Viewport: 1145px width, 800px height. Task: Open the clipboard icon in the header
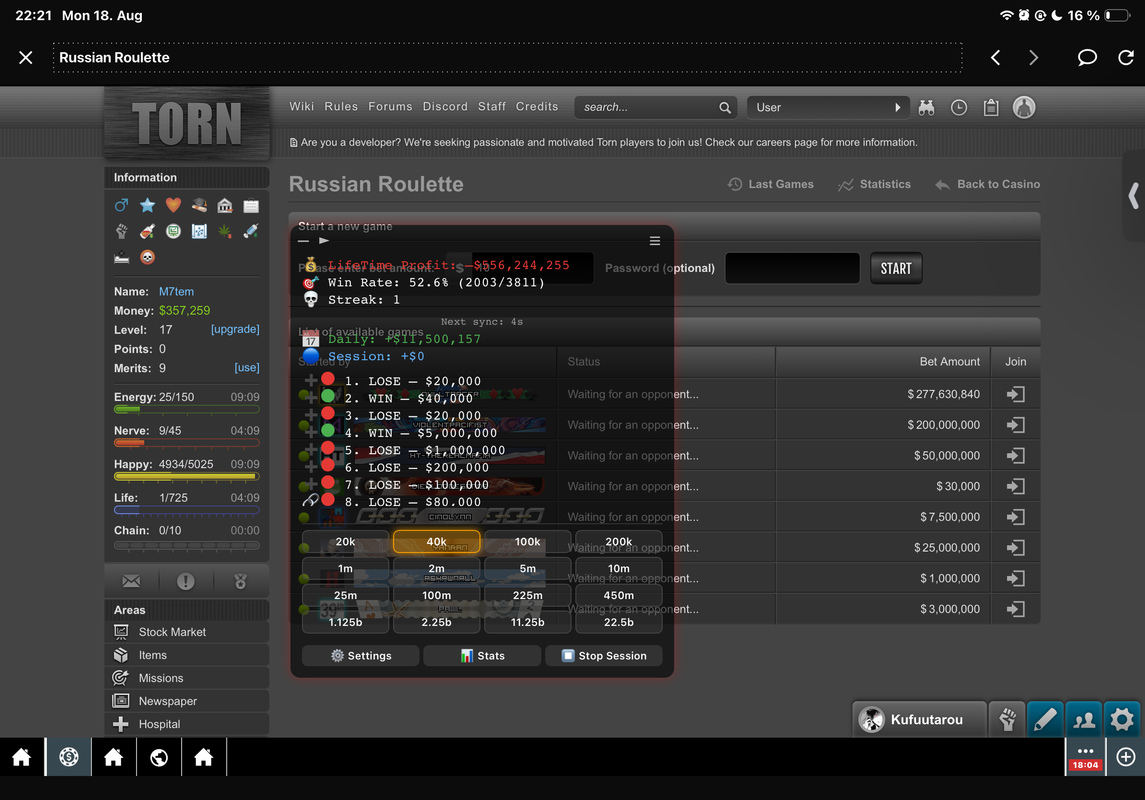coord(991,107)
